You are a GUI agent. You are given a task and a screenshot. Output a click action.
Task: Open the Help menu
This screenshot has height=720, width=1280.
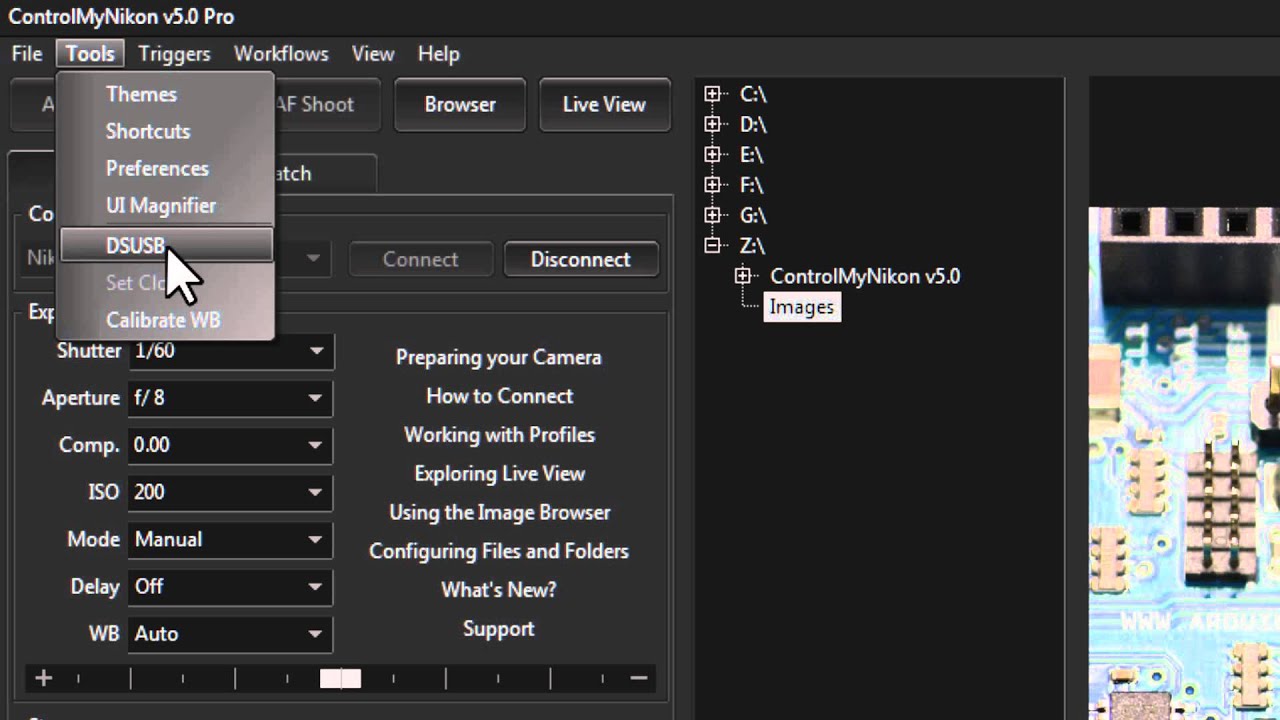[438, 54]
